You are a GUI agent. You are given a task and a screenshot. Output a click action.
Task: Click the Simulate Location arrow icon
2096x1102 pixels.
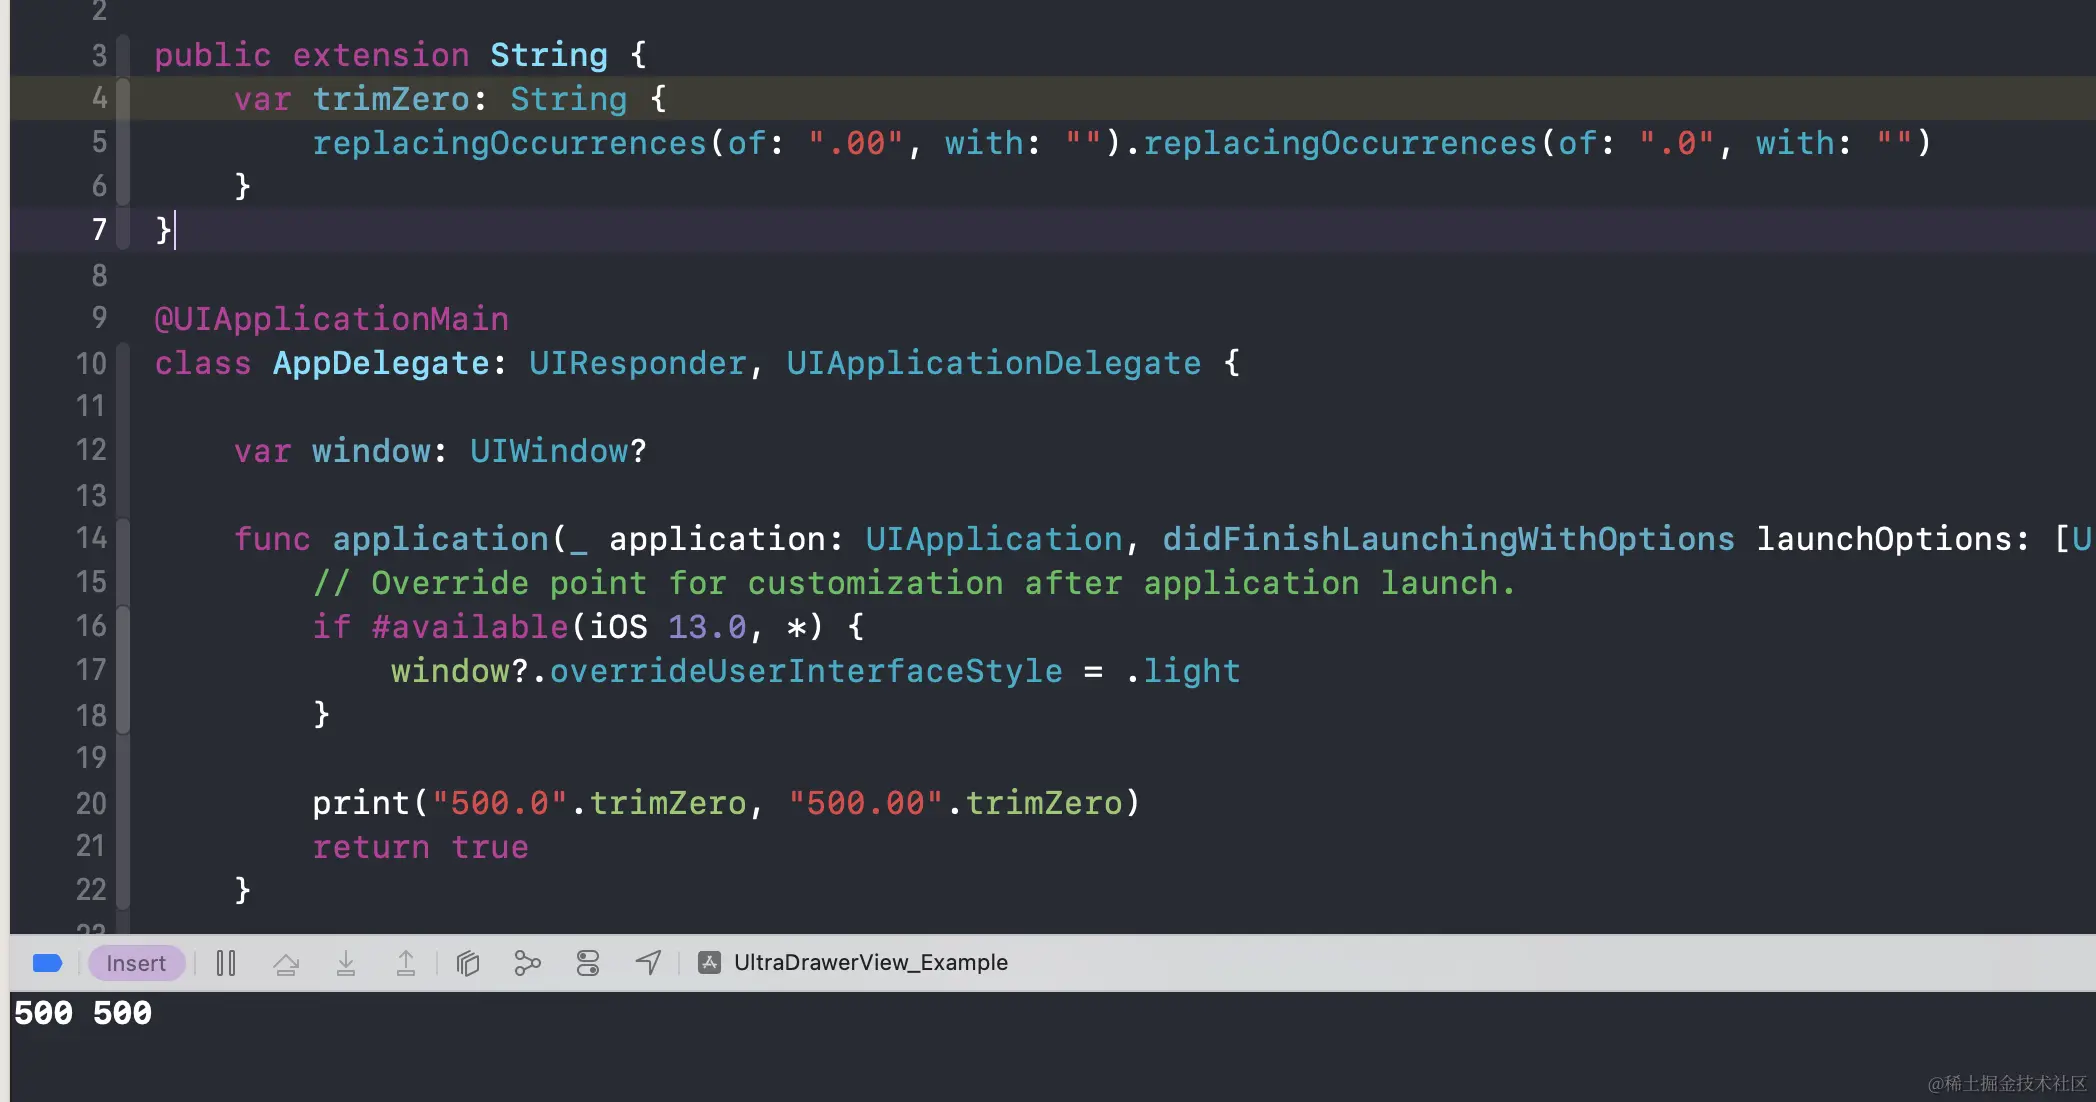point(648,963)
